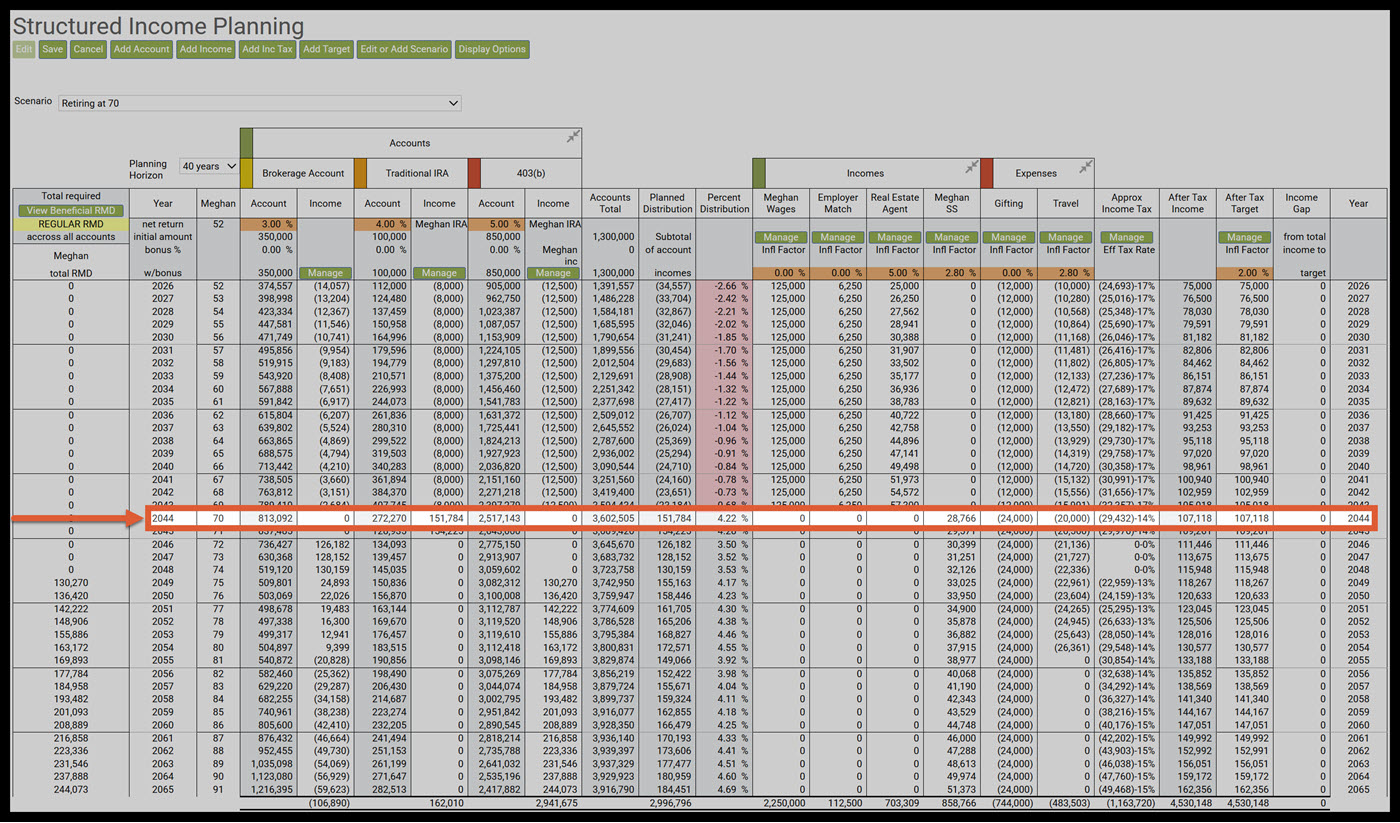This screenshot has height=823, width=1400.
Task: Open Edit or Add Scenario
Action: (404, 49)
